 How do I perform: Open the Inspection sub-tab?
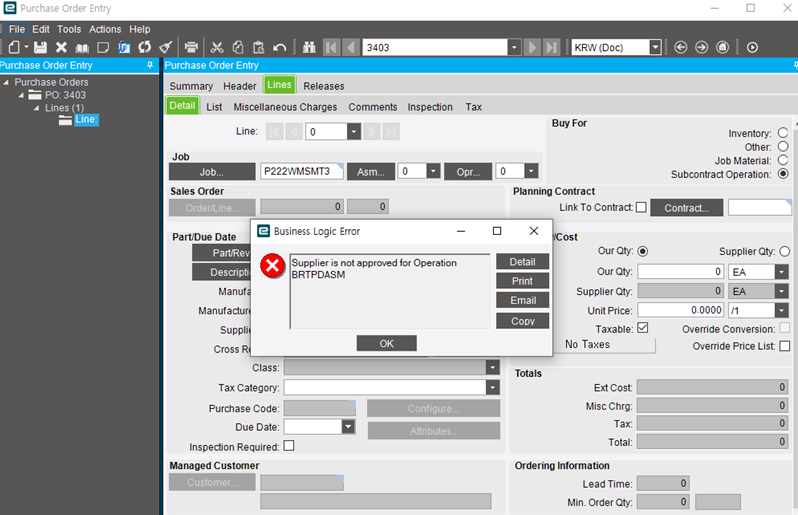(430, 107)
